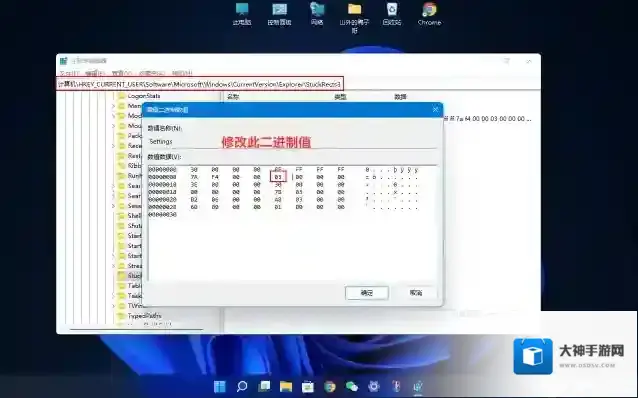This screenshot has height=398, width=638.
Task: Select the highlighted Stuck… key
Action: coord(134,276)
